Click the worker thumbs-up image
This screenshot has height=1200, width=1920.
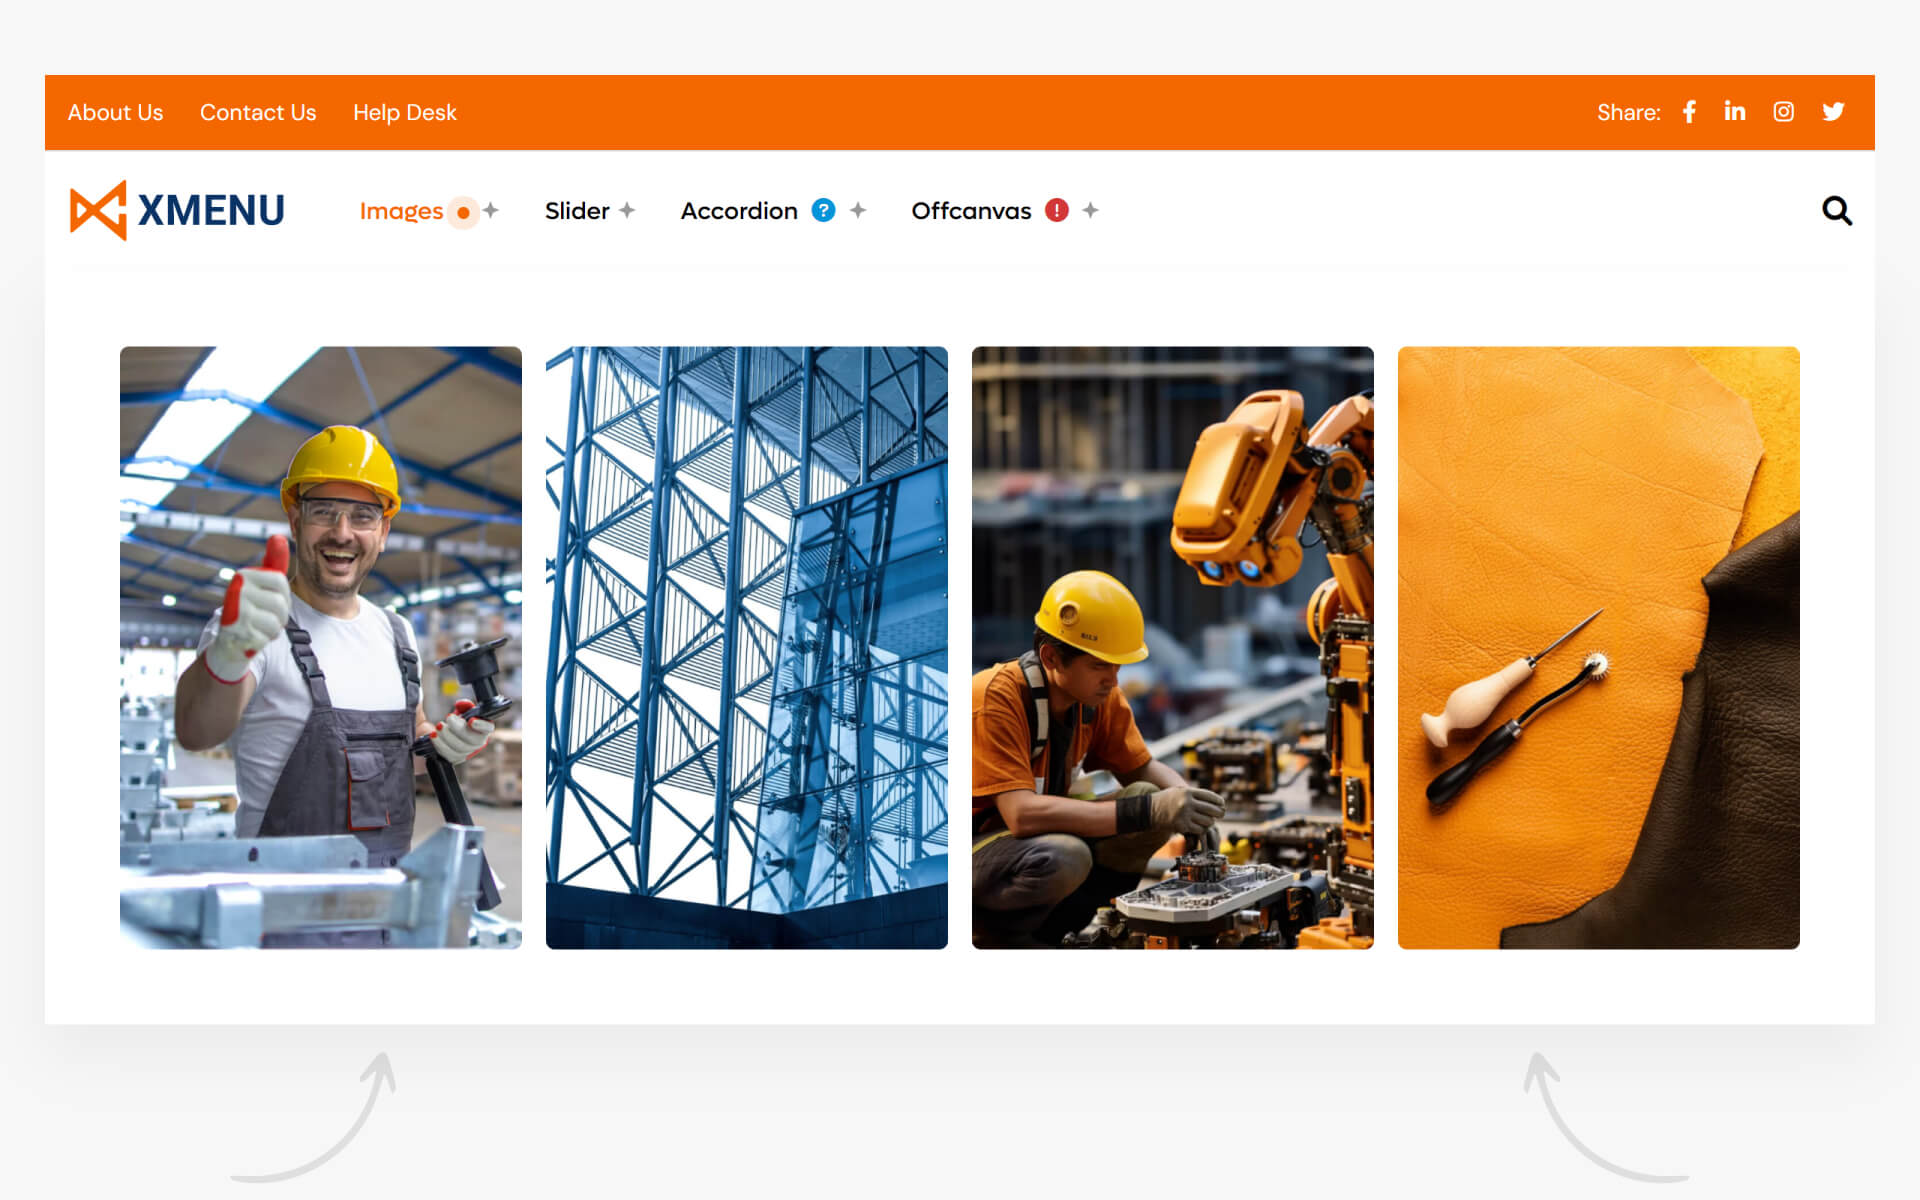321,648
